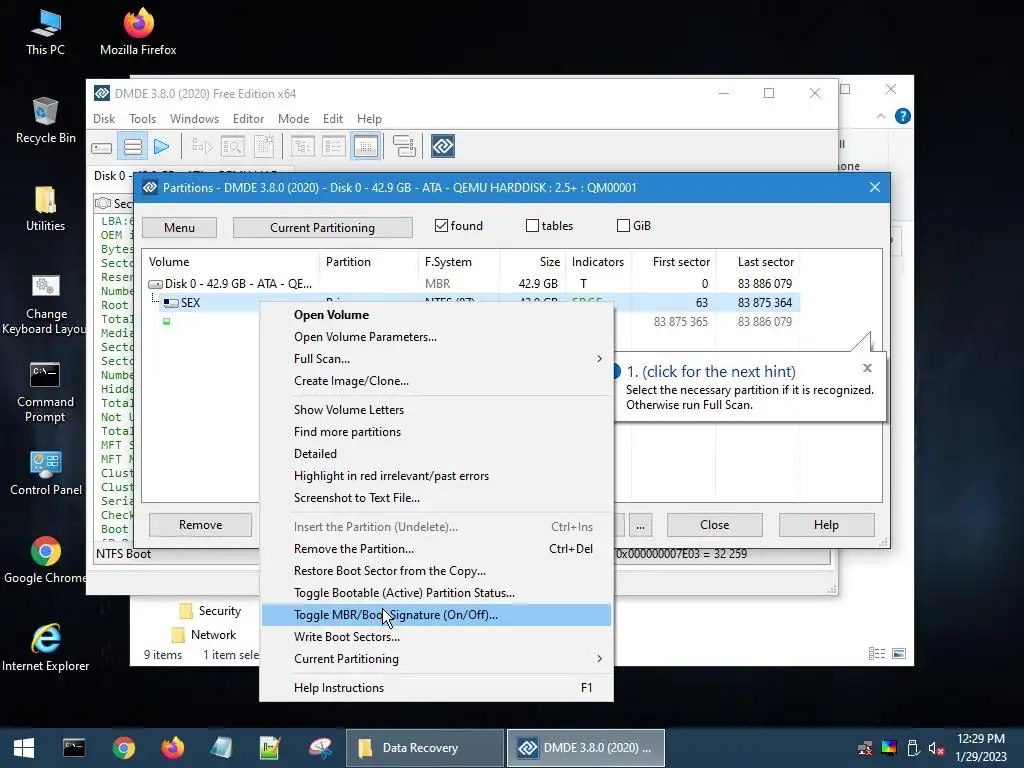Open Control Panel desktop icon
This screenshot has width=1024, height=768.
point(46,473)
